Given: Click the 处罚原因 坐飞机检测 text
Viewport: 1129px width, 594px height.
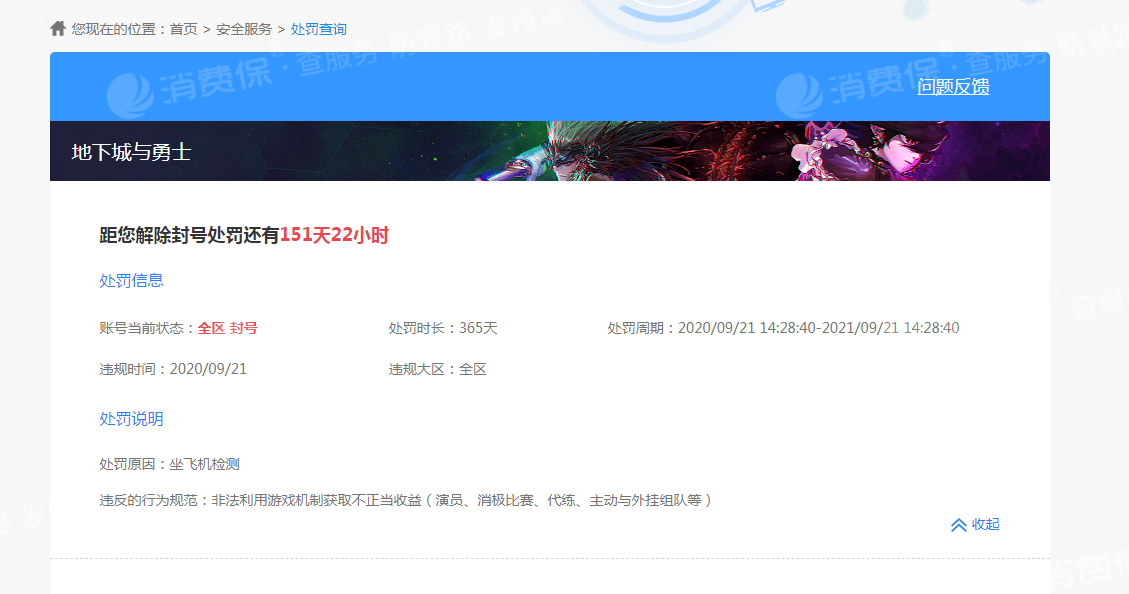Looking at the screenshot, I should click(169, 464).
